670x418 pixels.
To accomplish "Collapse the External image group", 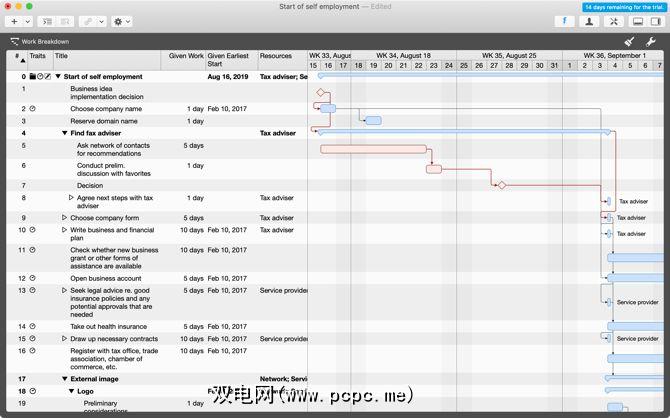I will pos(65,379).
